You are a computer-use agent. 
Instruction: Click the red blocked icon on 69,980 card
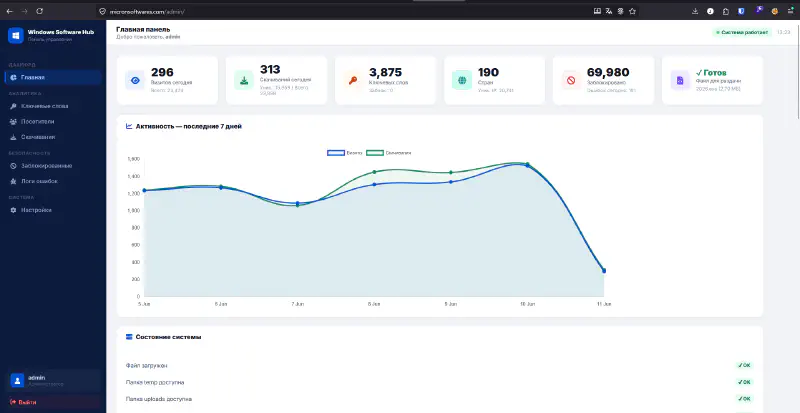tap(571, 80)
